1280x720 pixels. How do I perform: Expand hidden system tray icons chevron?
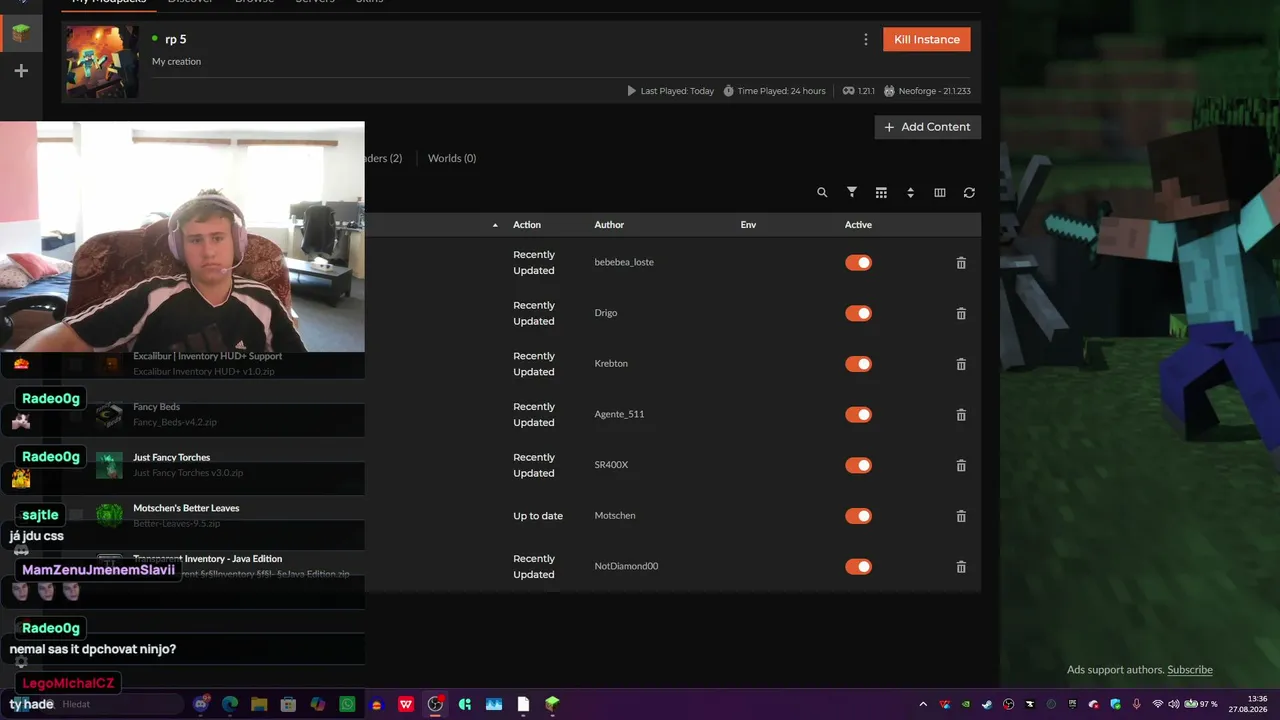pyautogui.click(x=923, y=704)
